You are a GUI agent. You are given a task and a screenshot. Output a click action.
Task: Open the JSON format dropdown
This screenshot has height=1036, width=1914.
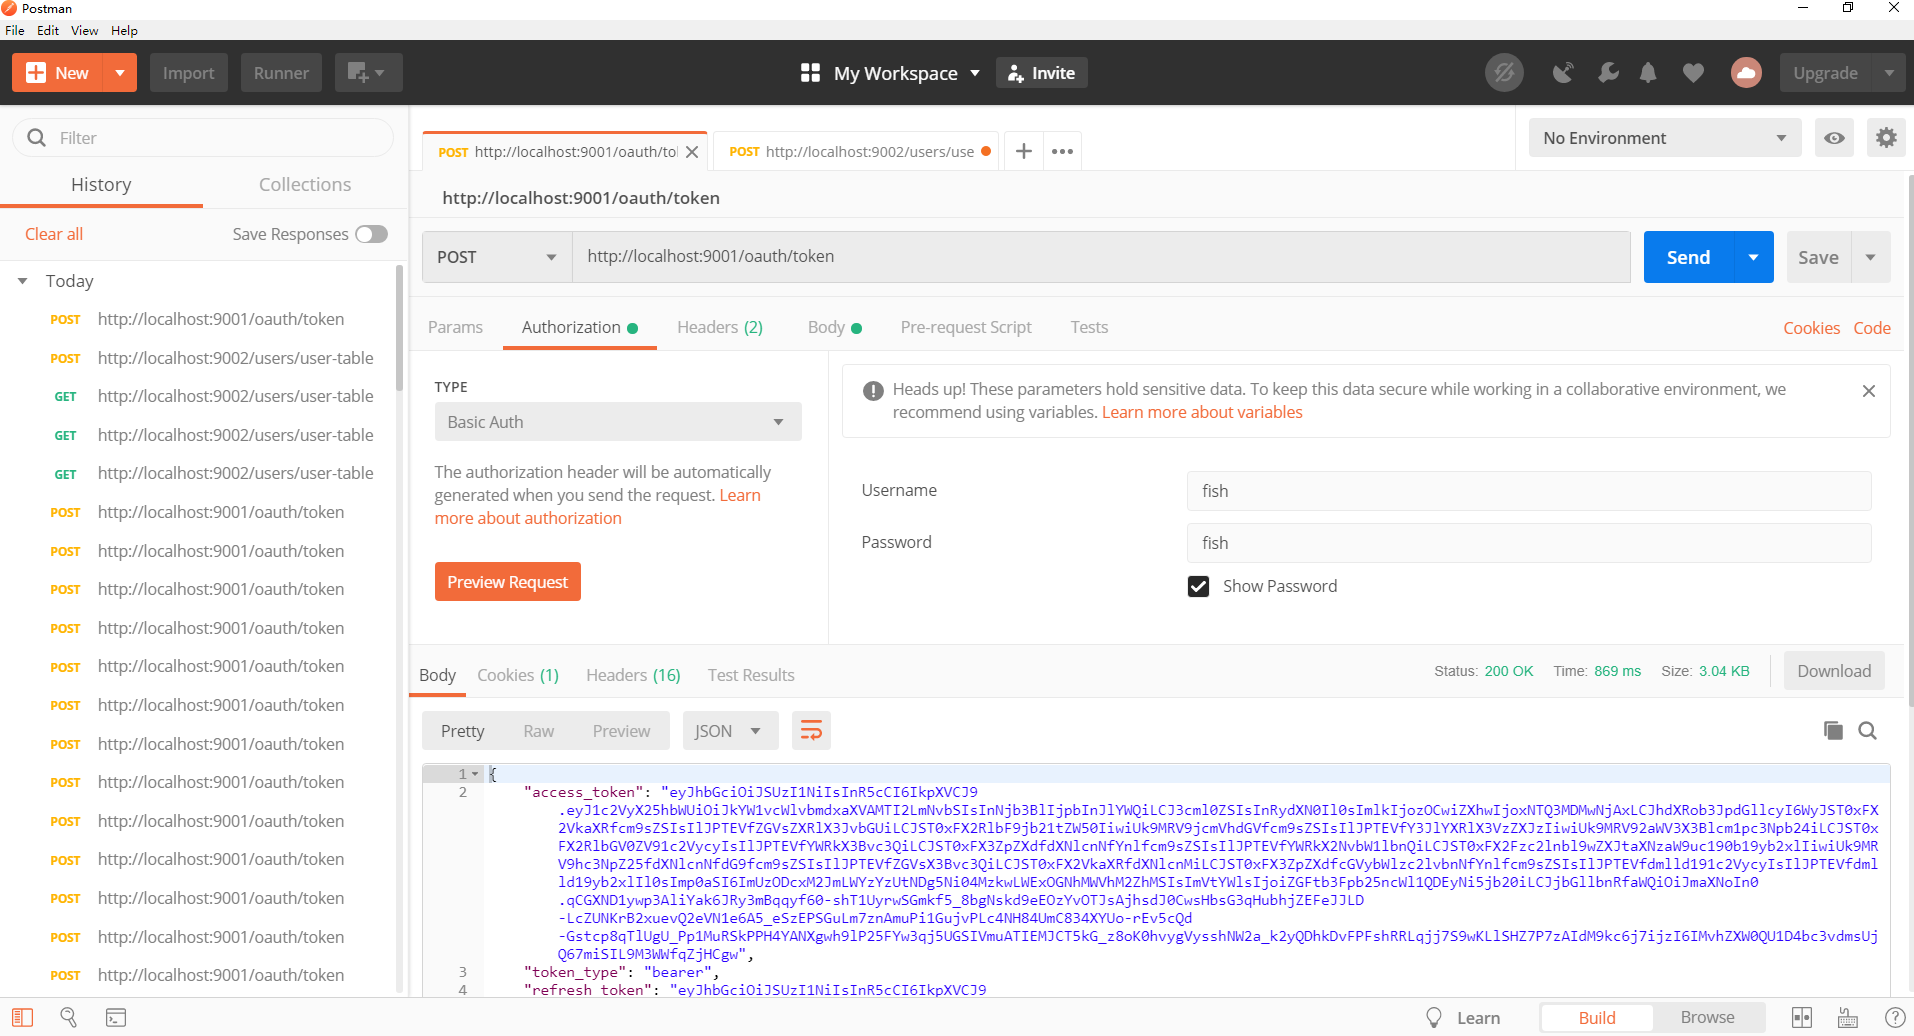[x=728, y=731]
